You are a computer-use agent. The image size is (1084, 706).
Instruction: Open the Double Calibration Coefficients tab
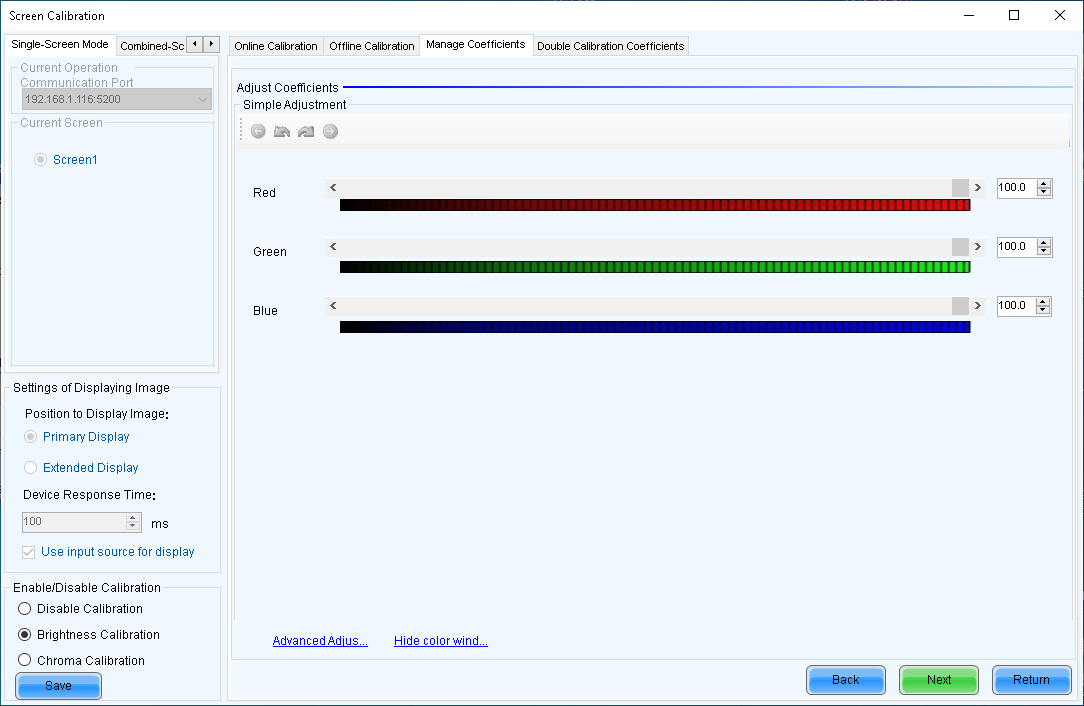point(610,45)
